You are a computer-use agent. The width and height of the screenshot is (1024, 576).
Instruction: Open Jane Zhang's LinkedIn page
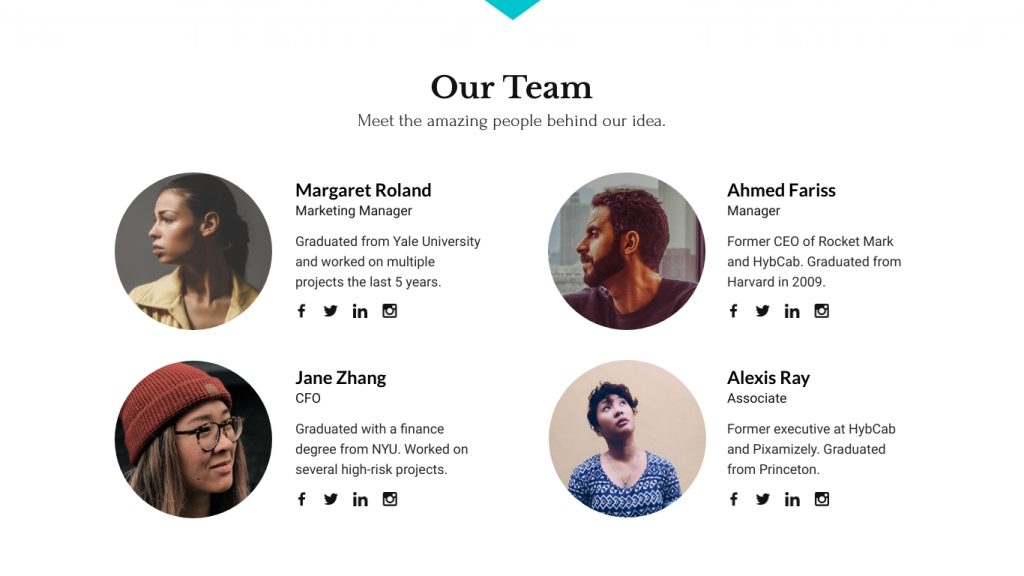(360, 499)
